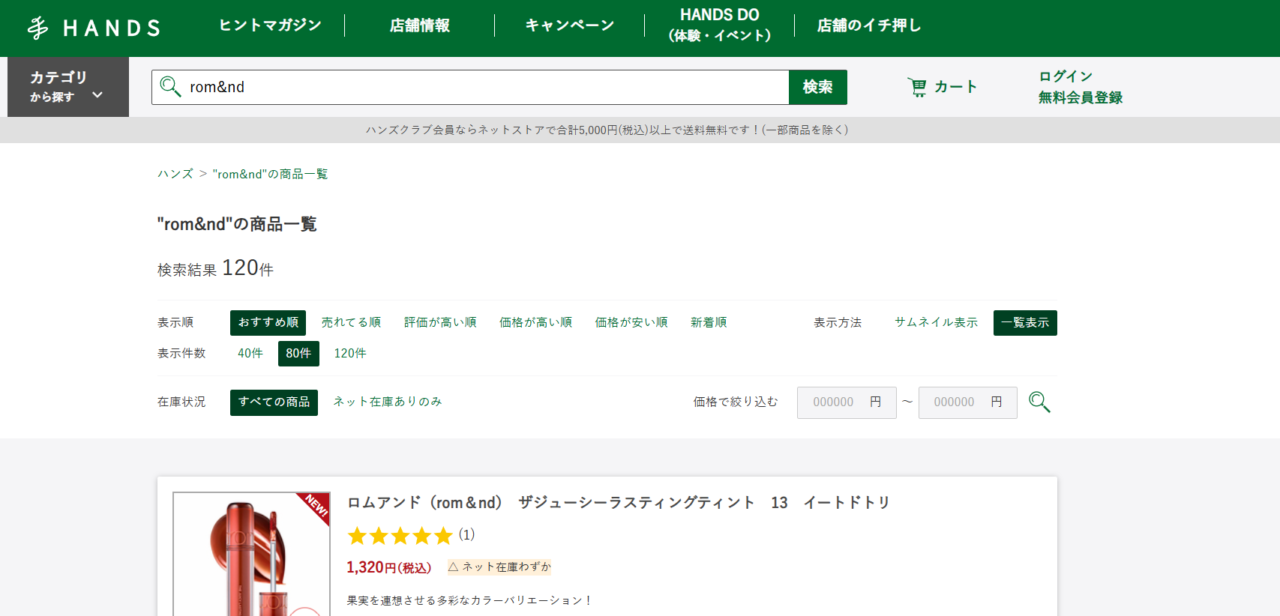
Task: Click the (1) review count
Action: pos(466,535)
